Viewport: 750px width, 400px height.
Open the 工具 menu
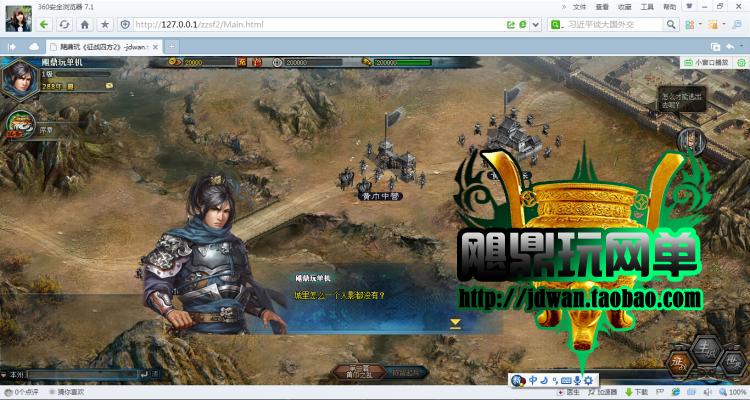click(647, 6)
